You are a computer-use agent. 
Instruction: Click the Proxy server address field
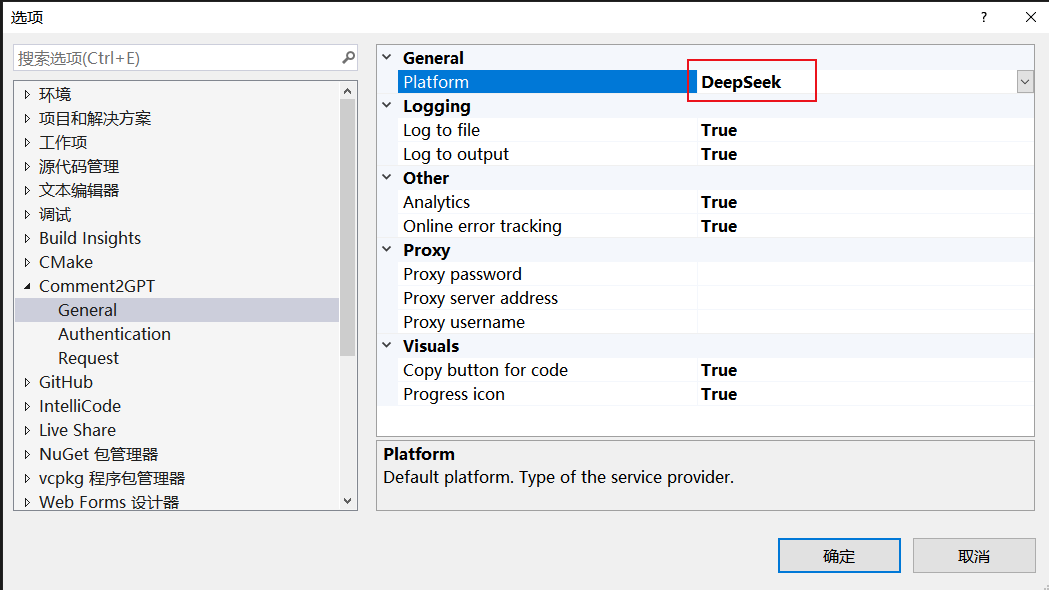click(864, 298)
